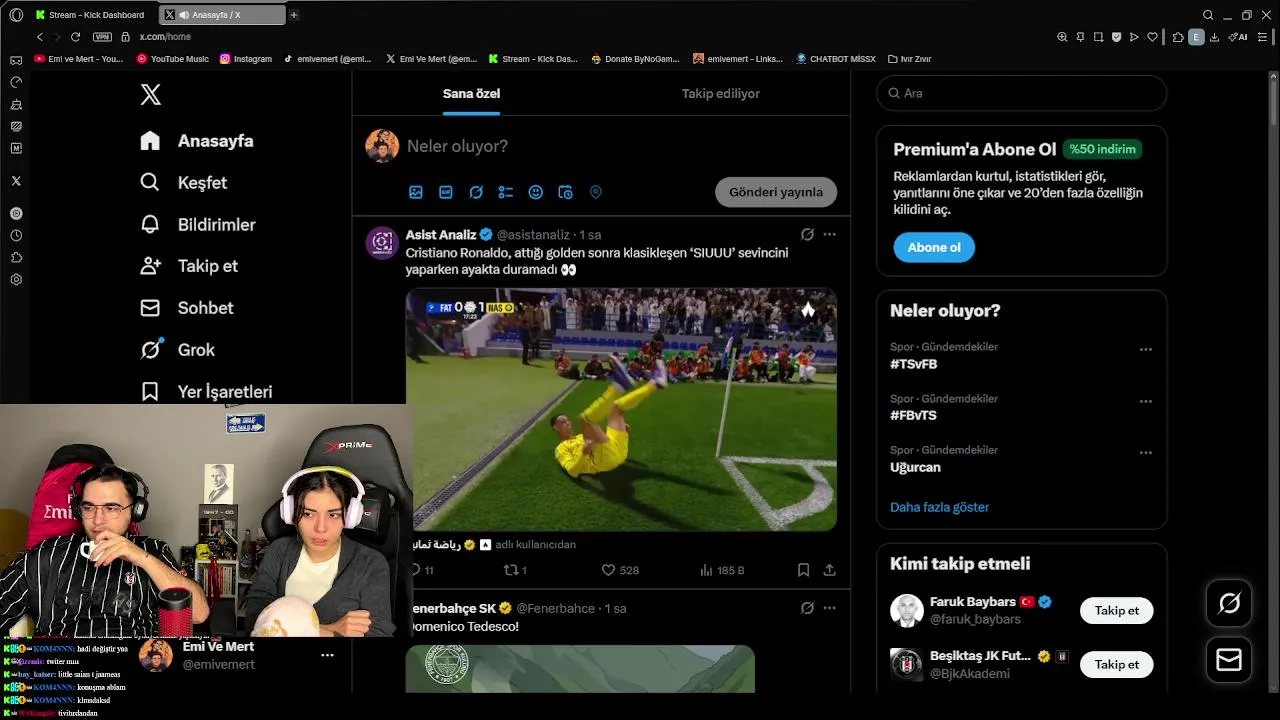Add location tag in composer

tap(596, 192)
